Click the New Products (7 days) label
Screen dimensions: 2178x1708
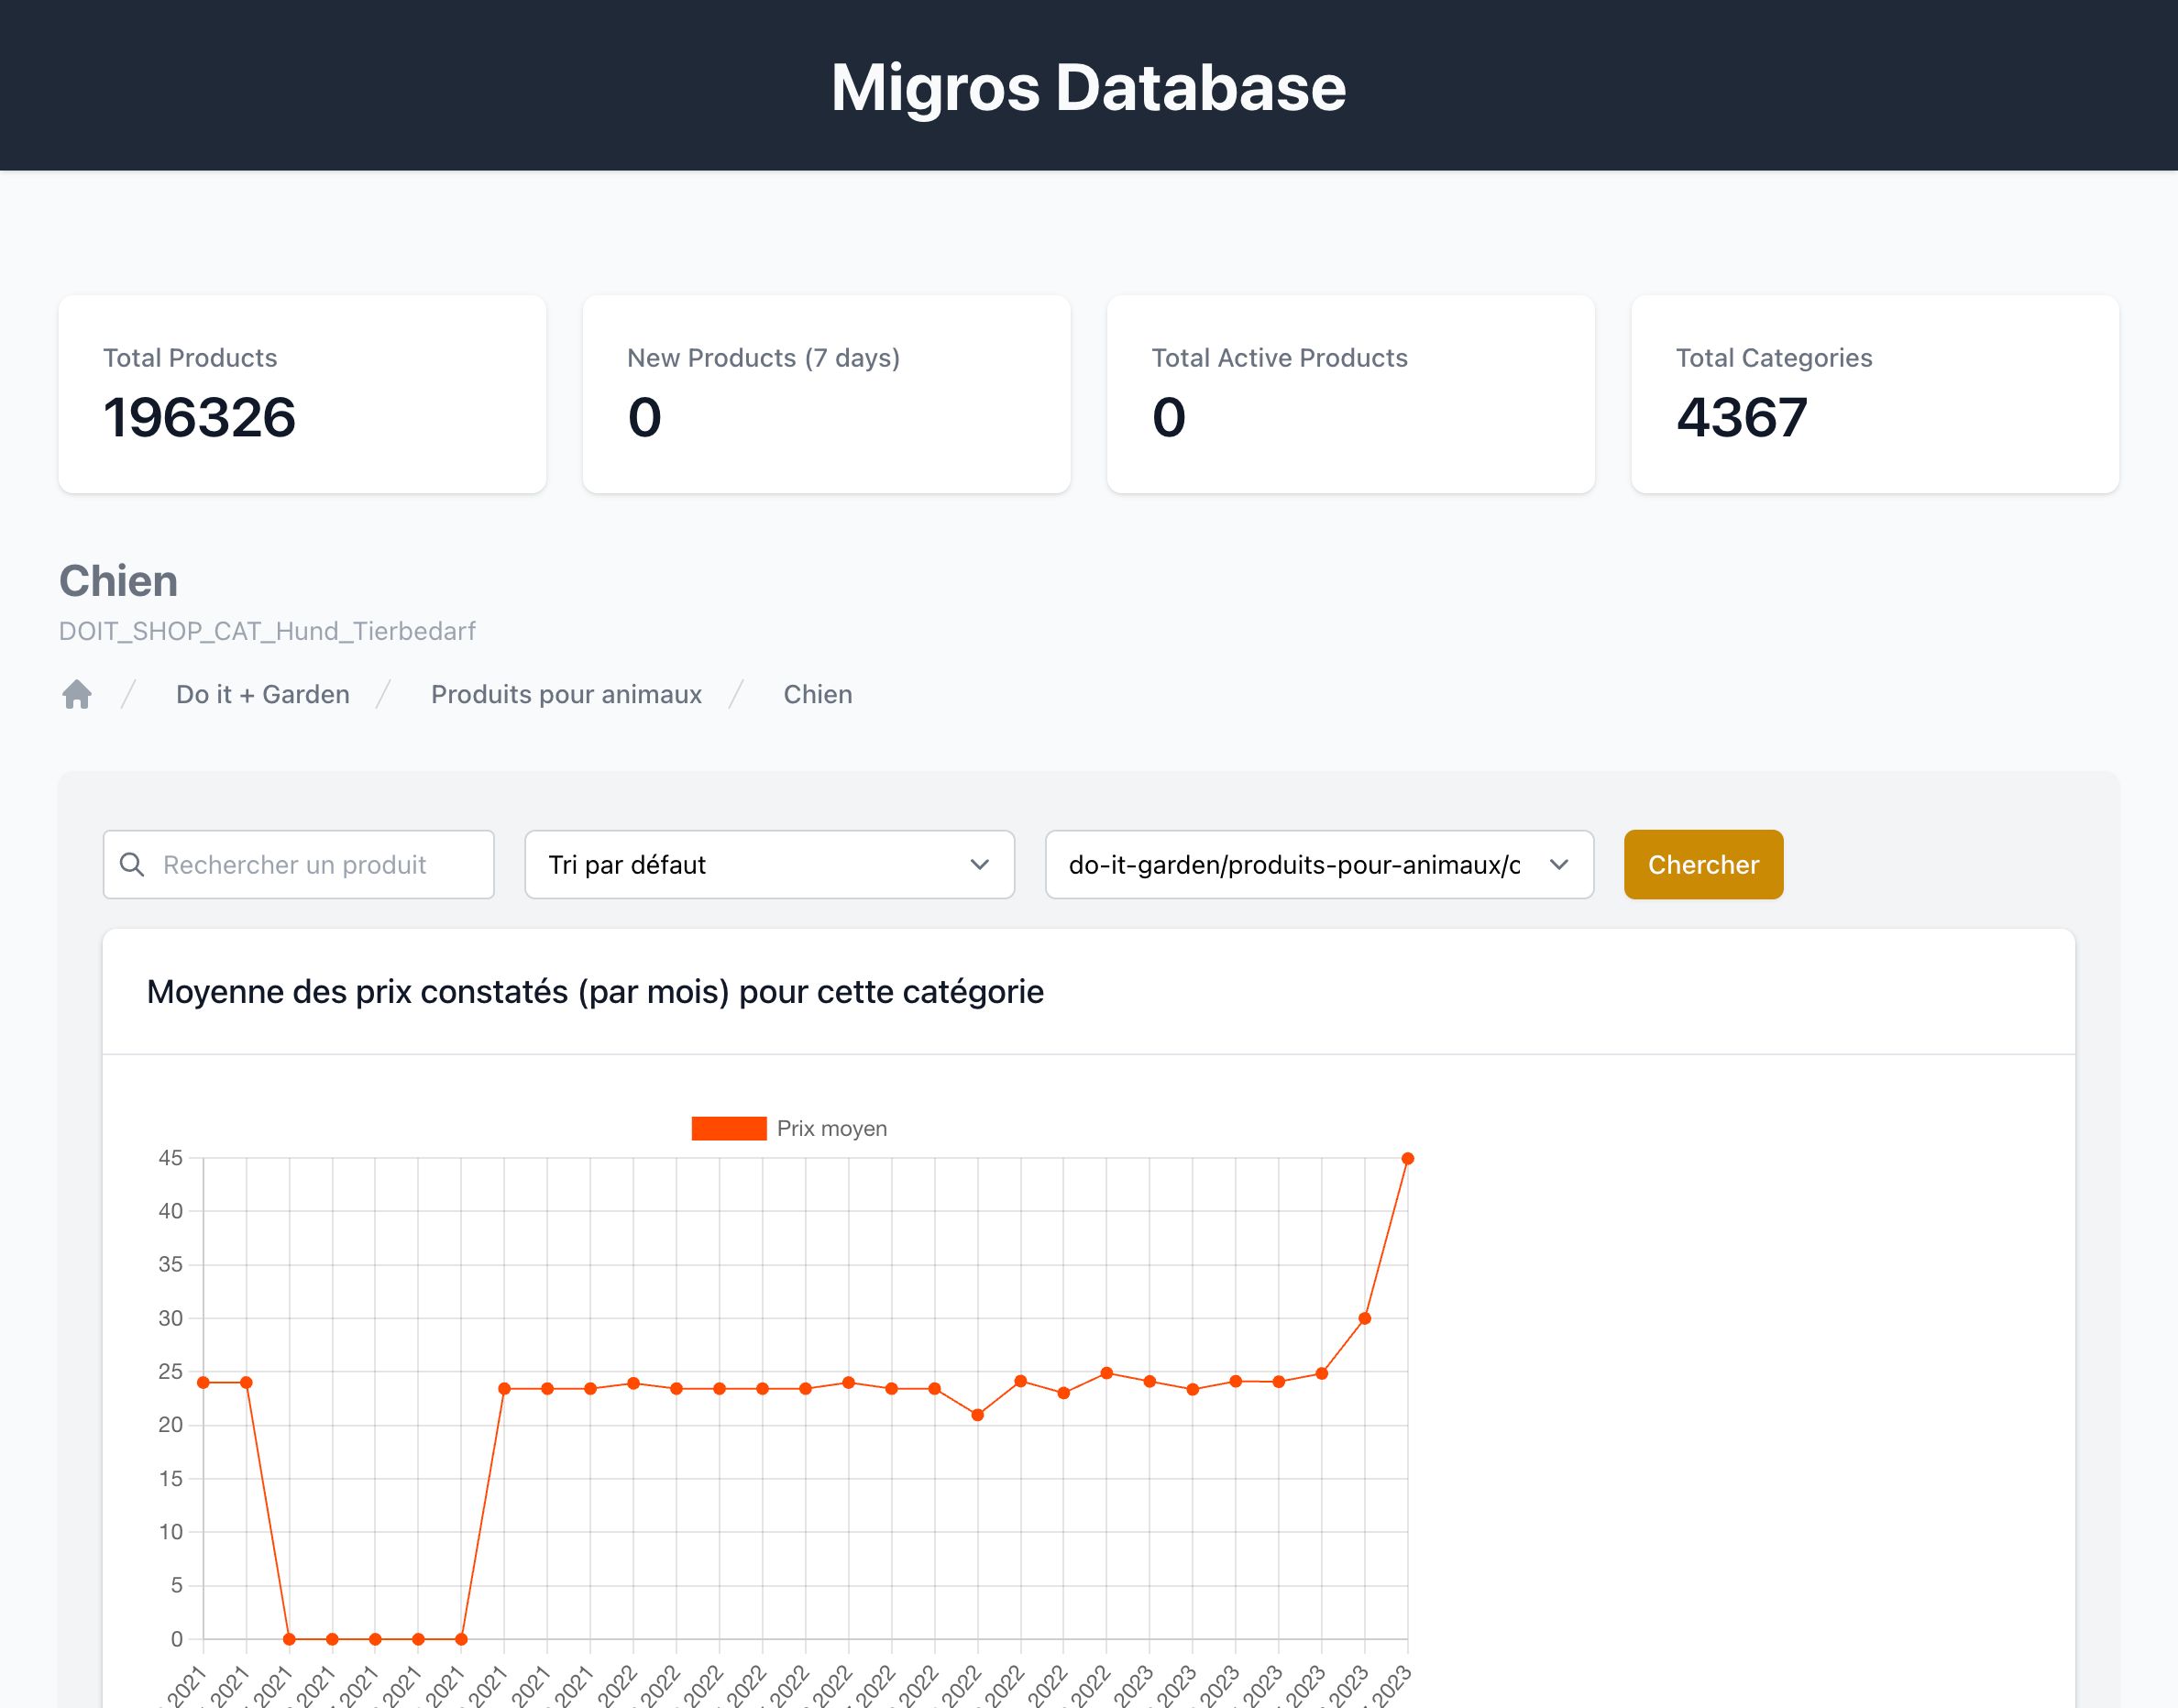(763, 358)
